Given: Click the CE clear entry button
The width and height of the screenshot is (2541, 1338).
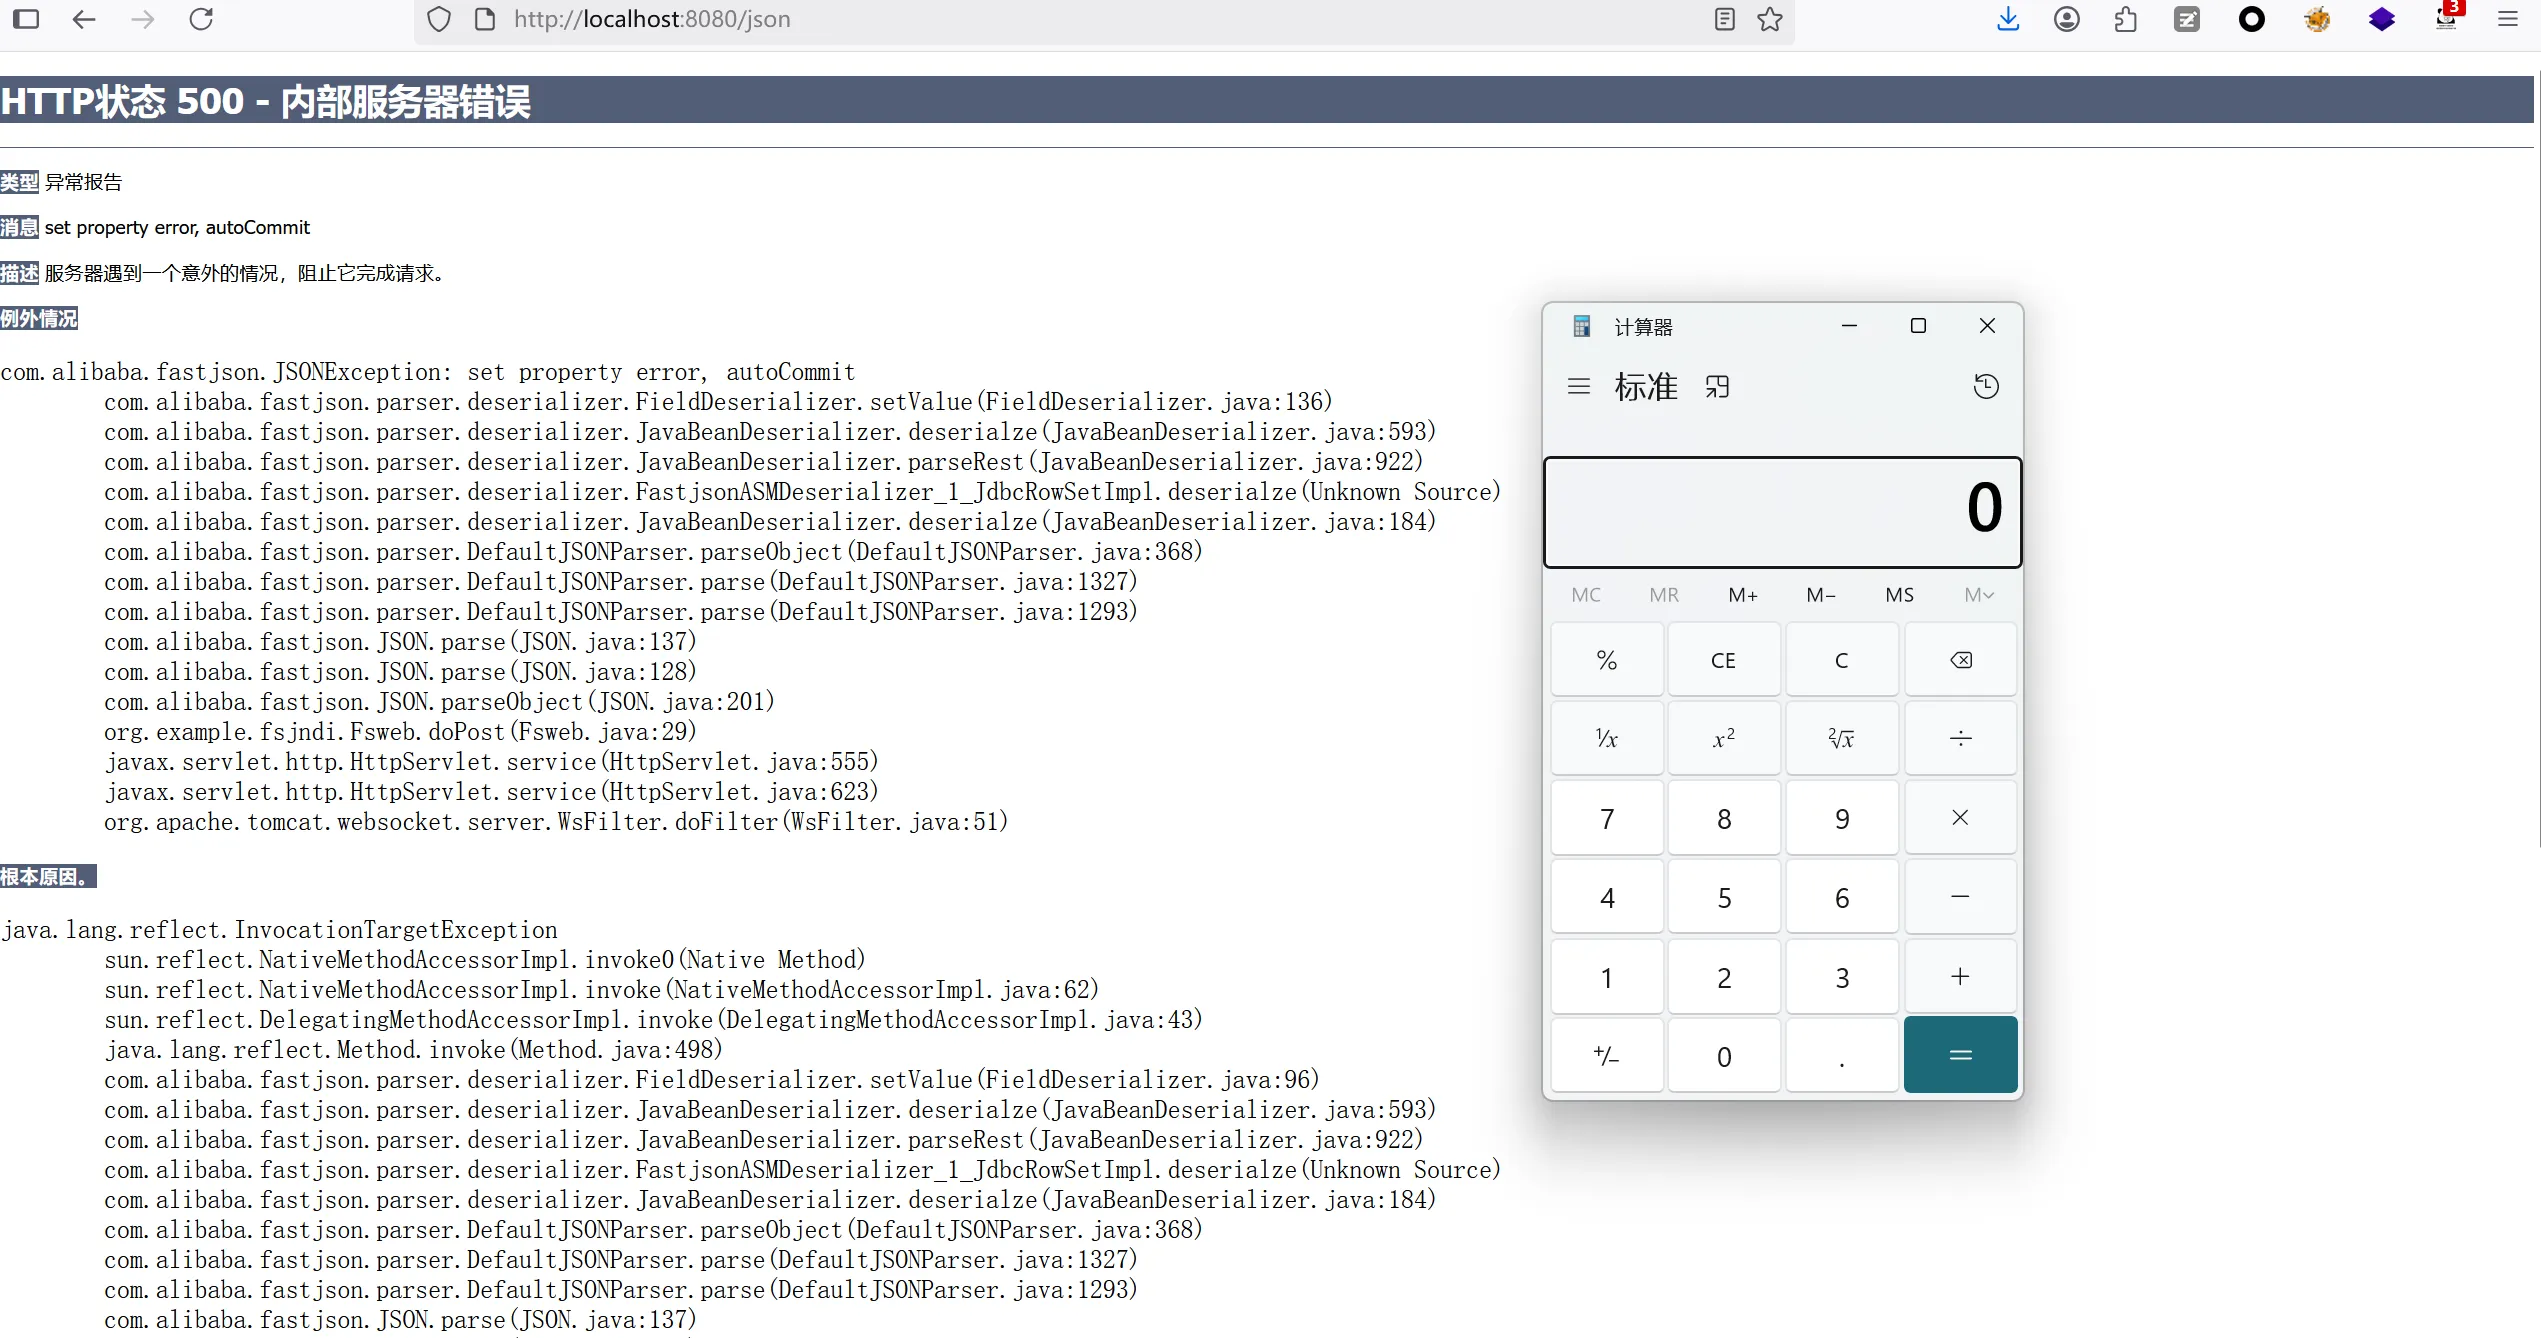Looking at the screenshot, I should pos(1723,660).
